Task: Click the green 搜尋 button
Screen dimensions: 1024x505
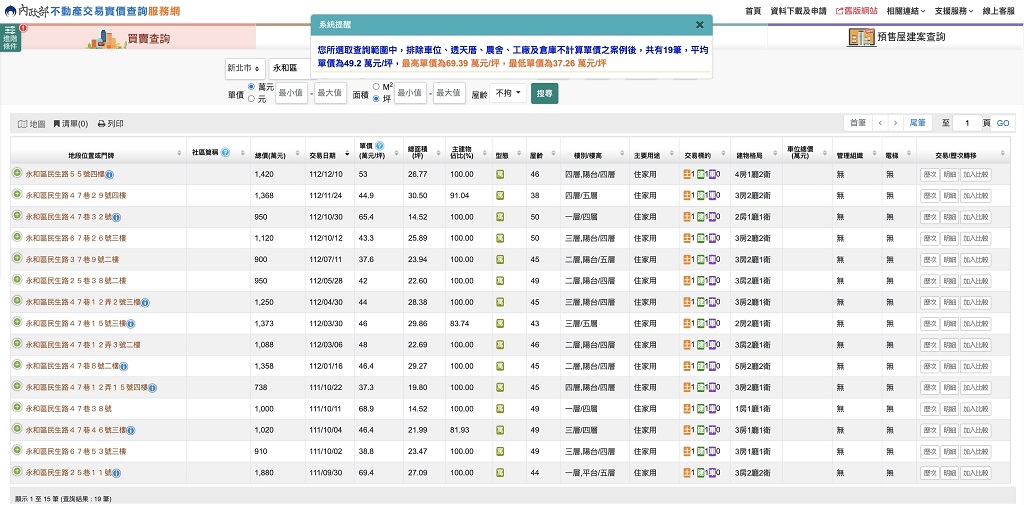Action: 544,93
